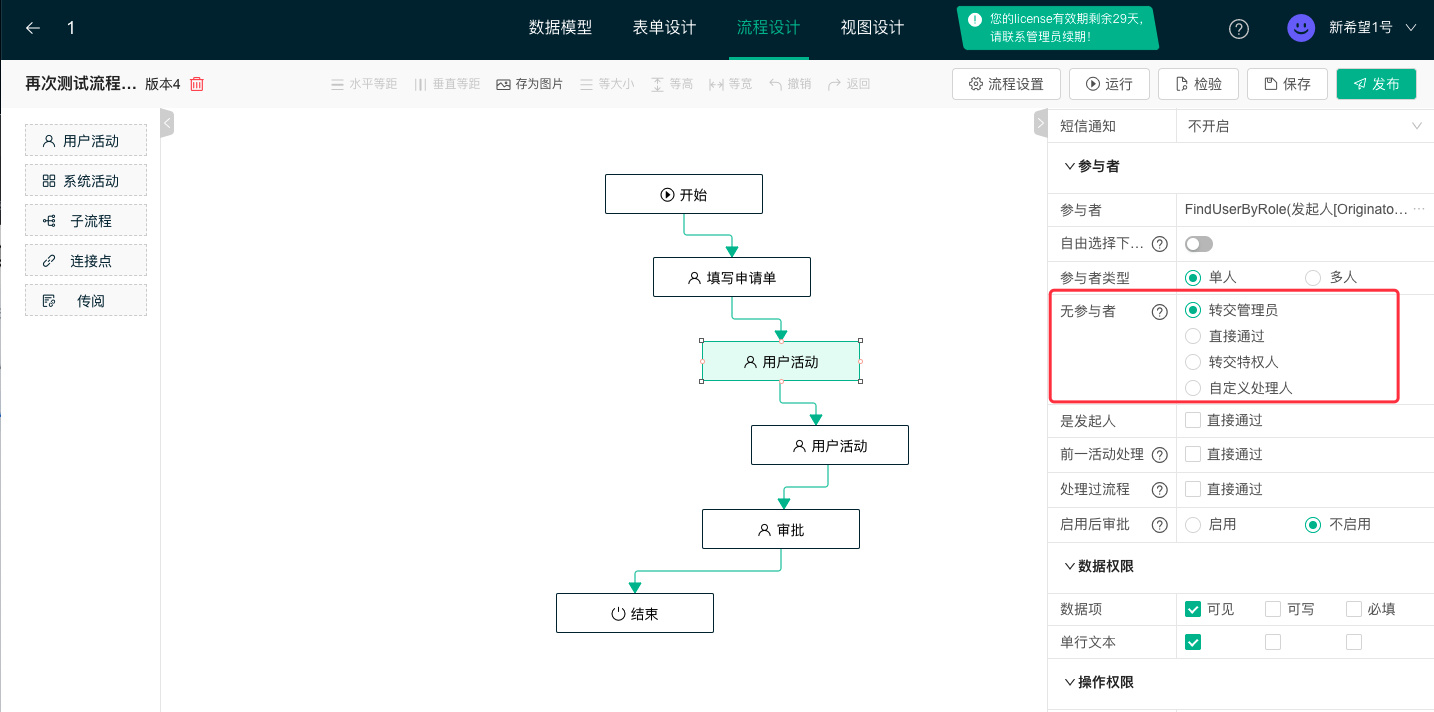Screen dimensions: 1434x712
Task: Switch to 流程设计 tab
Action: pyautogui.click(x=768, y=28)
